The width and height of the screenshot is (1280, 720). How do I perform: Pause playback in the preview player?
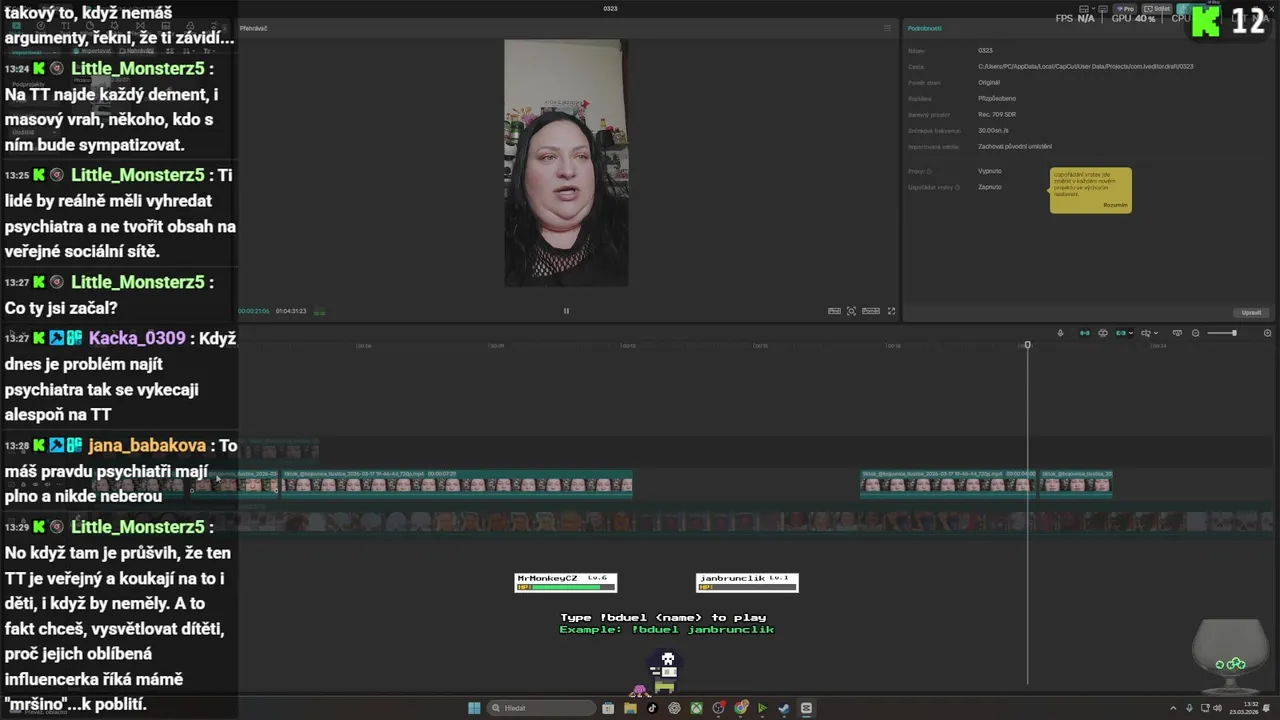click(x=566, y=311)
